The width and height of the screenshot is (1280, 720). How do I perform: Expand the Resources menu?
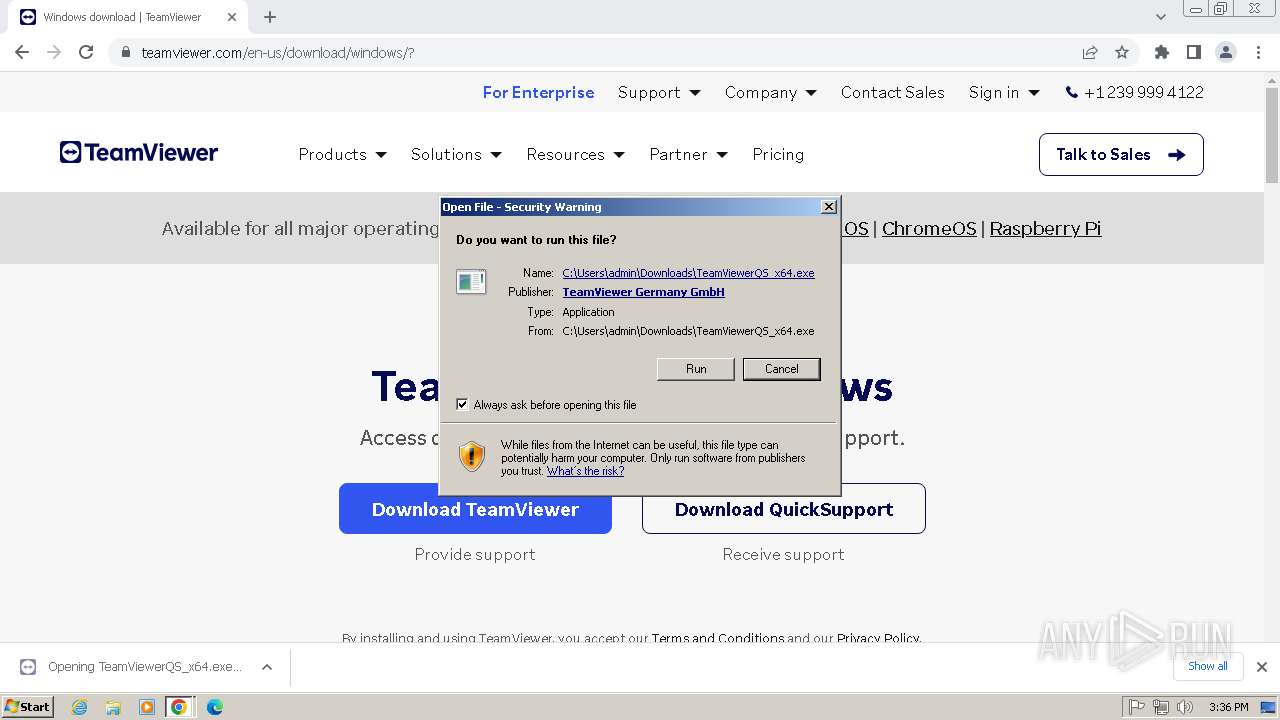(x=575, y=154)
